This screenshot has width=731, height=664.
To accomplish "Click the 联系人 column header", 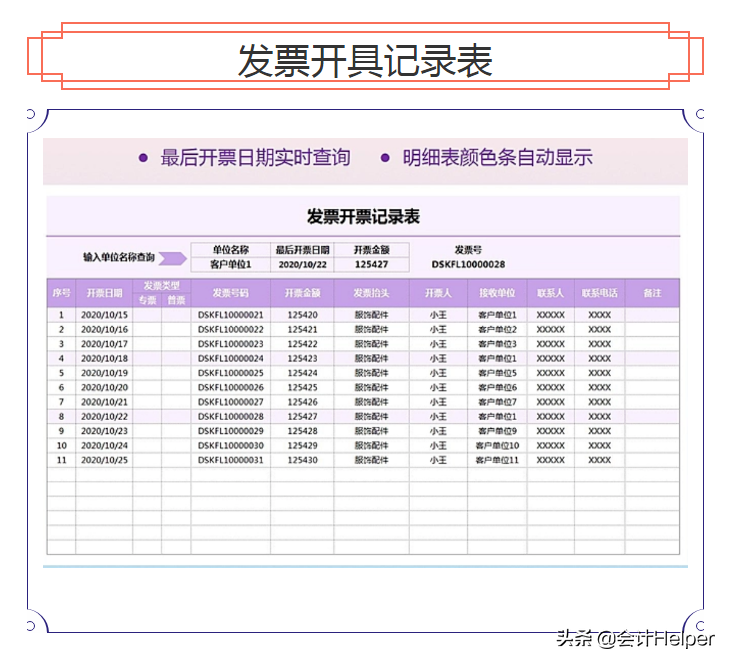I will coord(551,293).
